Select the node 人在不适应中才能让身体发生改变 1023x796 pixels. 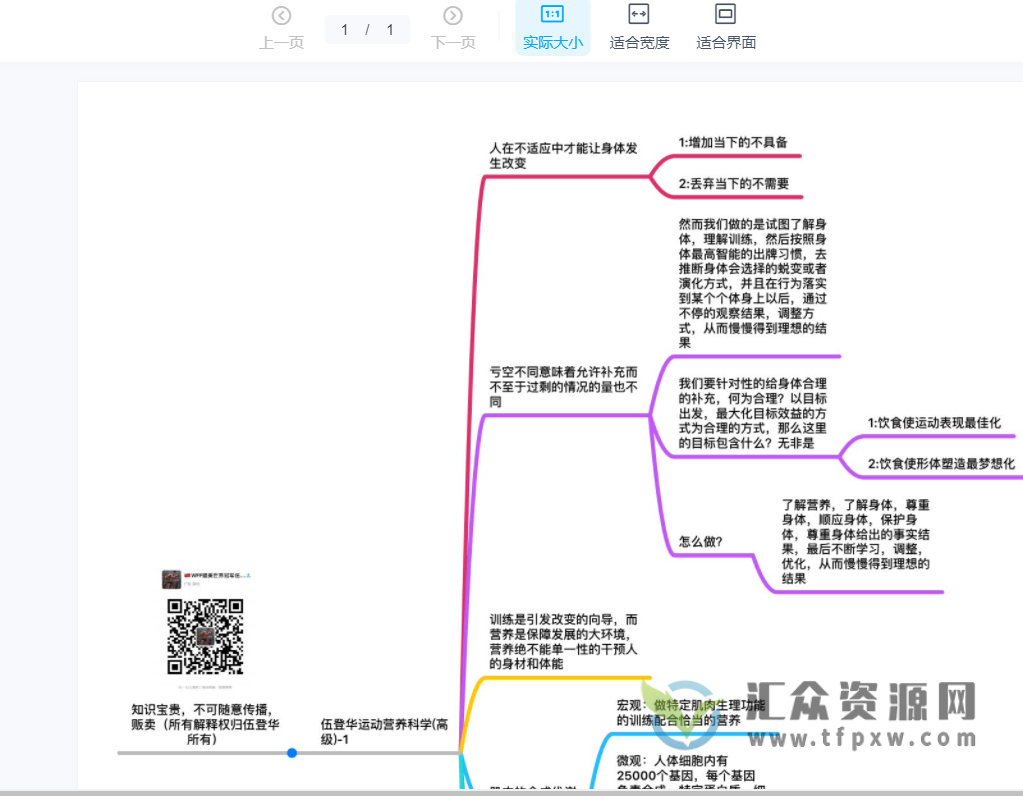click(563, 155)
